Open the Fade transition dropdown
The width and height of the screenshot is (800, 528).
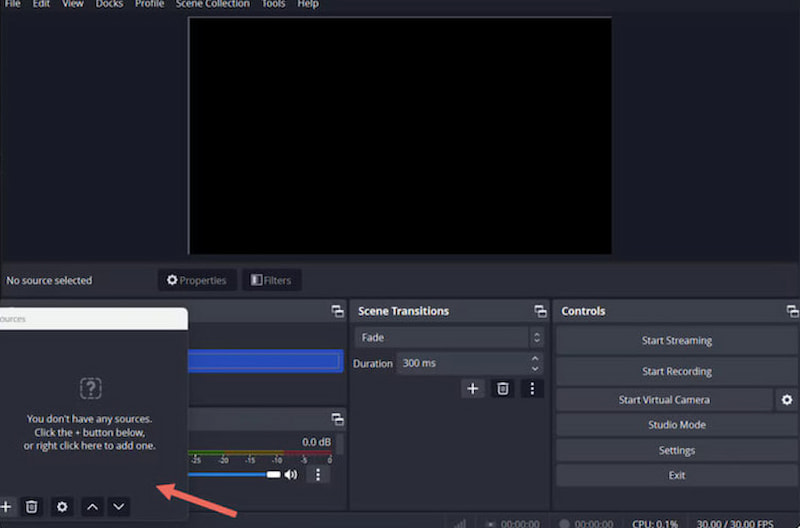coord(449,337)
